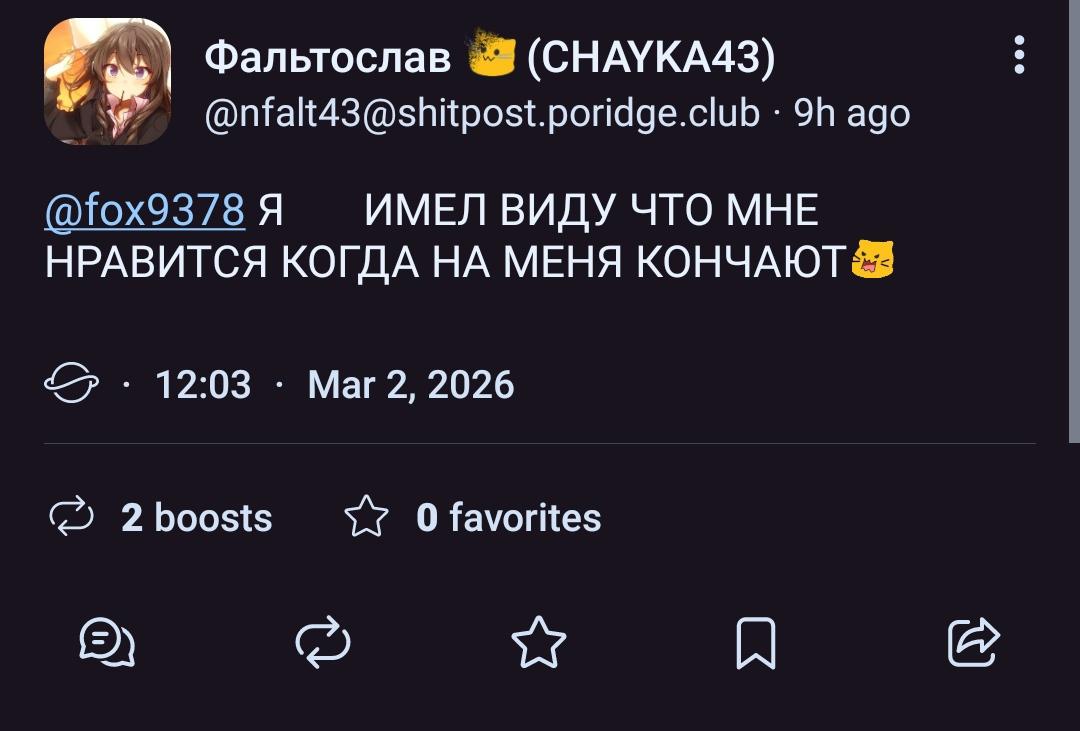Viewport: 1080px width, 731px height.
Task: View the 0 favorites list
Action: (508, 518)
